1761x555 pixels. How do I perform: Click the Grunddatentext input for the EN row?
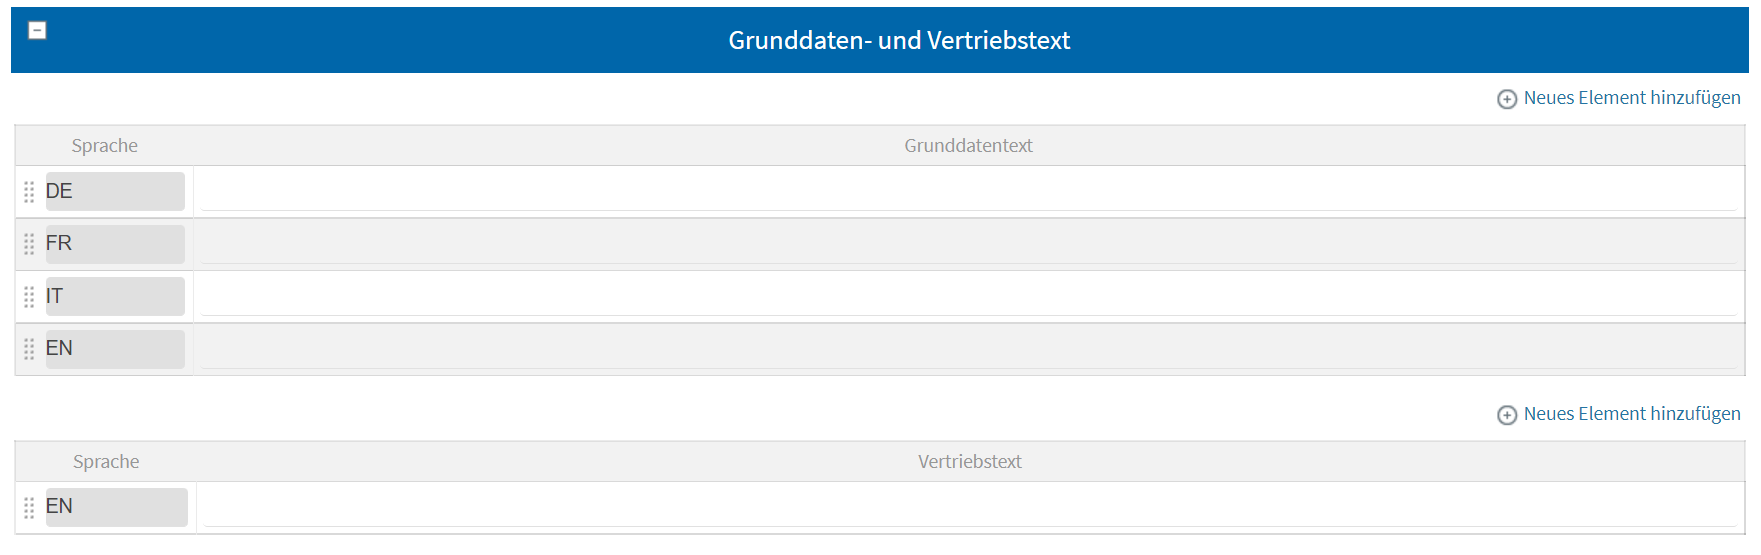pyautogui.click(x=968, y=350)
